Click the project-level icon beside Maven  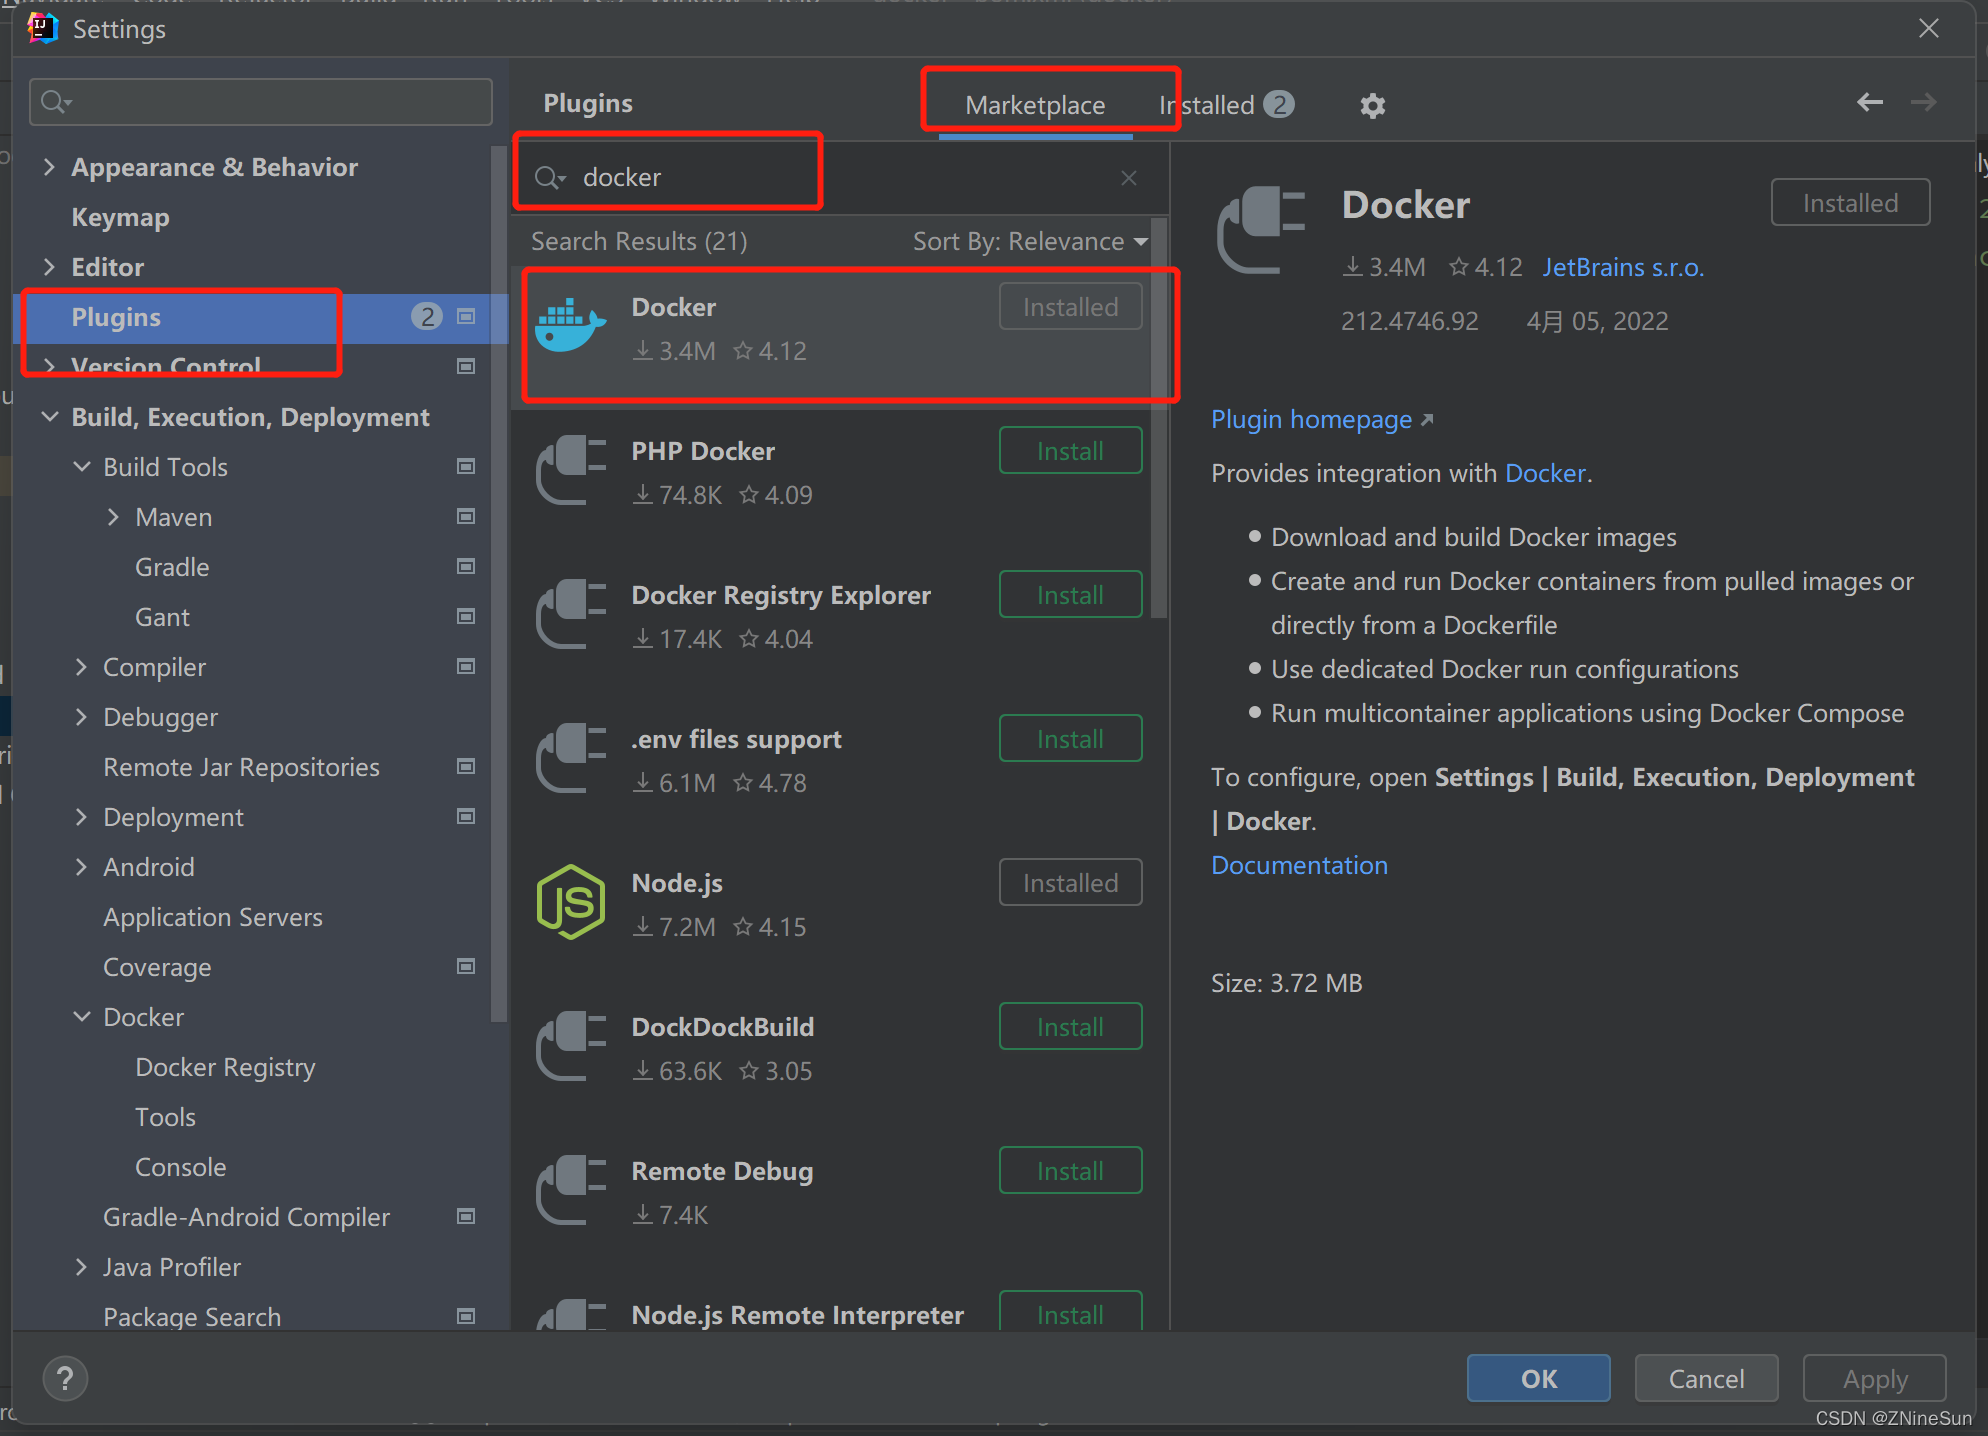466,517
